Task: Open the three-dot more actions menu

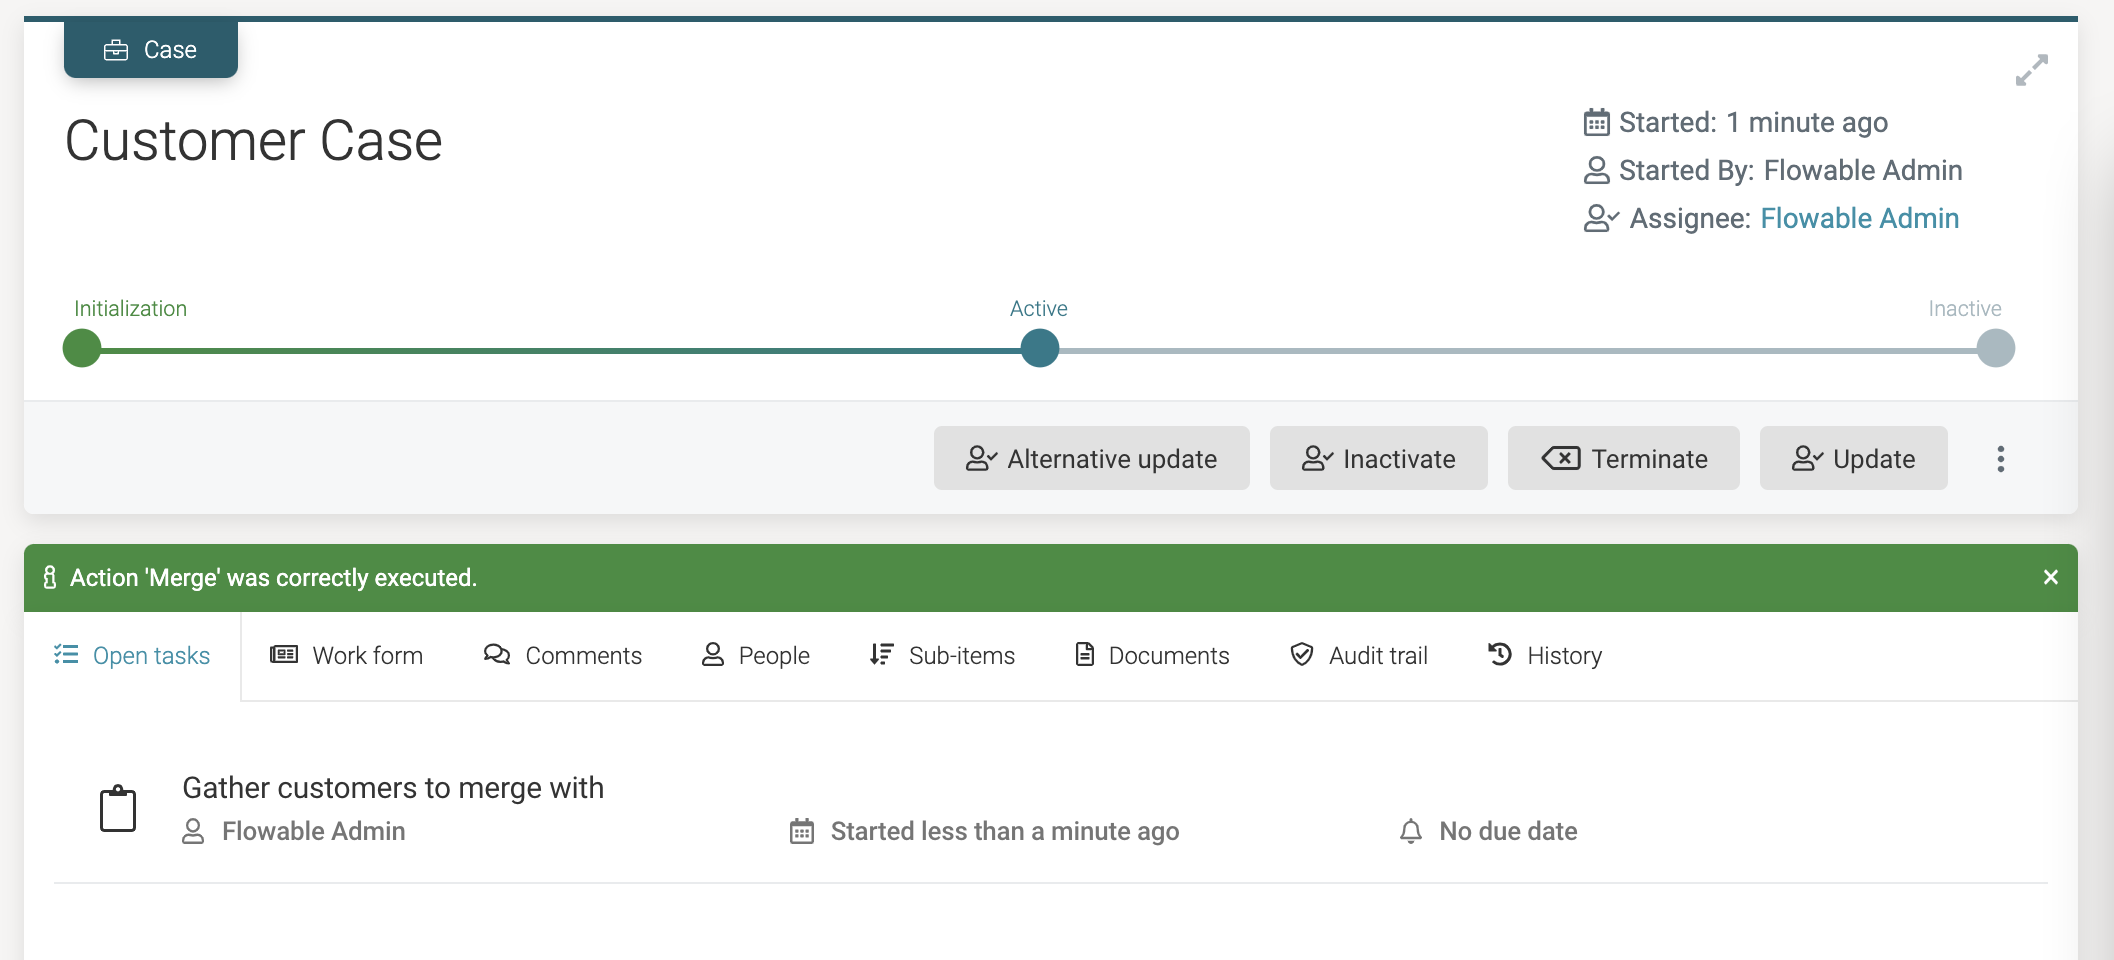Action: 2000,459
